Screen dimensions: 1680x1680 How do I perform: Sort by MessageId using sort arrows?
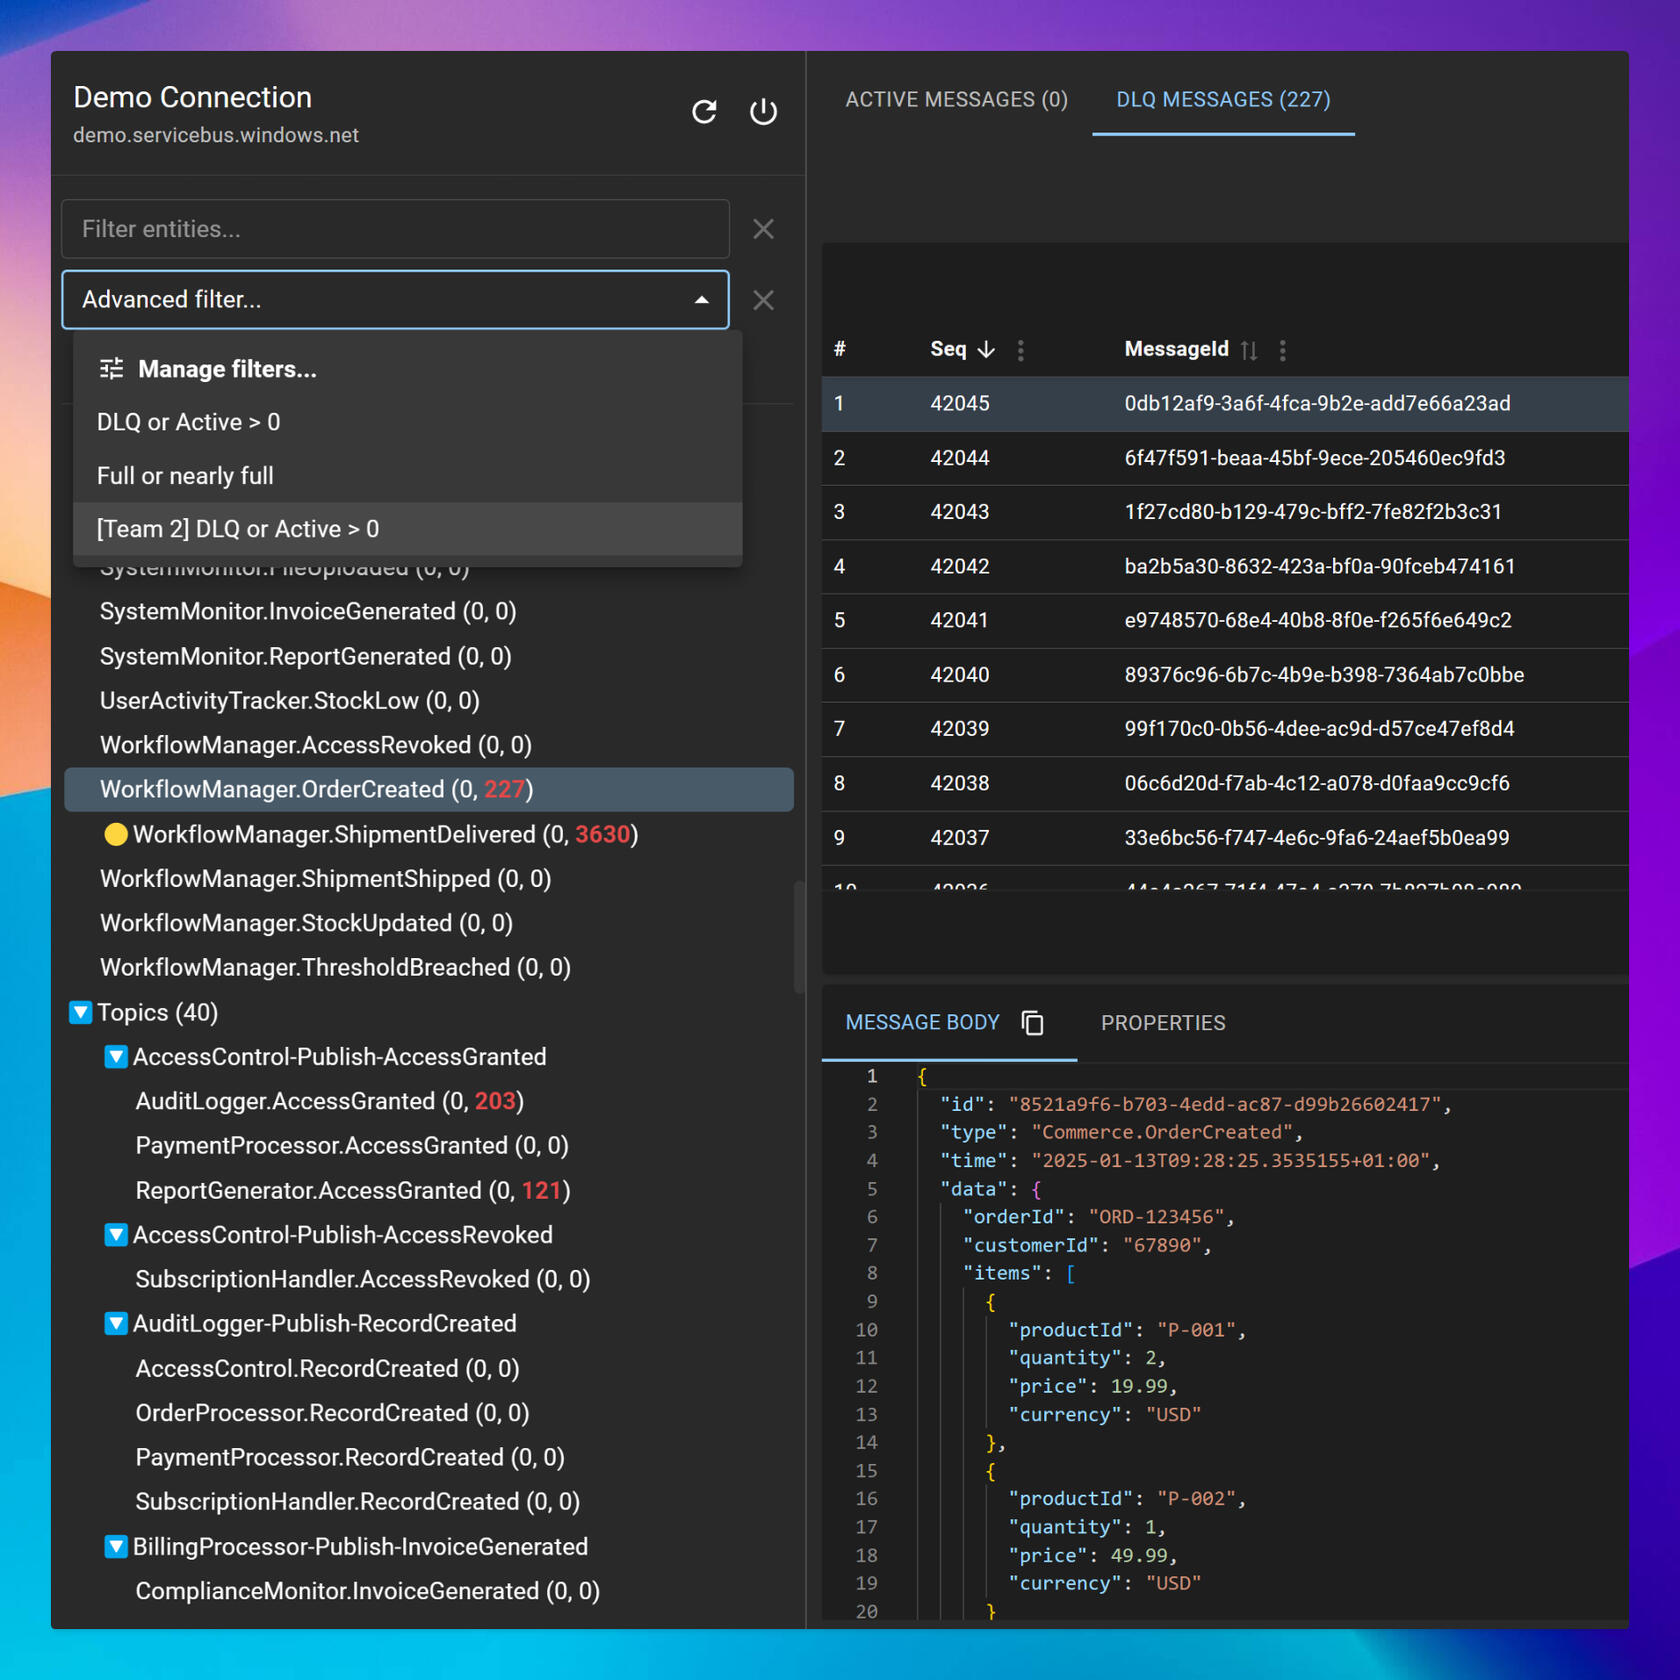(x=1249, y=350)
